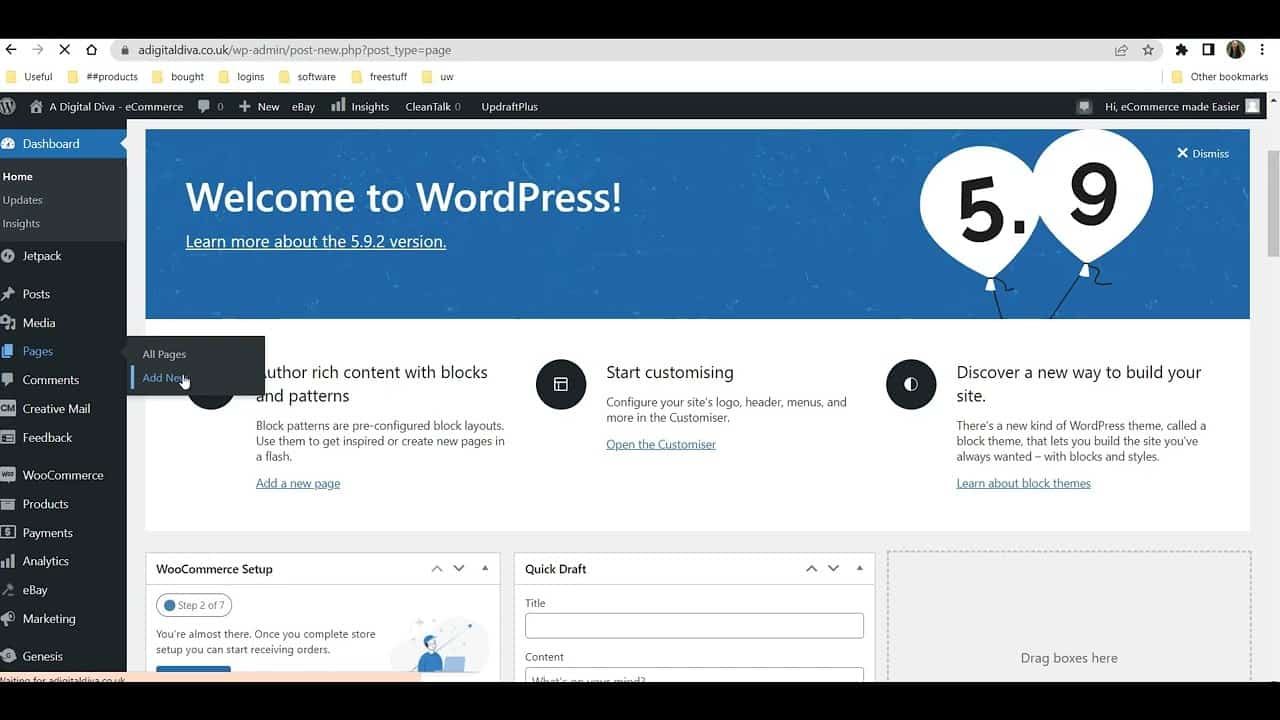1280x720 pixels.
Task: Open the software bookmarks folder
Action: tap(307, 76)
